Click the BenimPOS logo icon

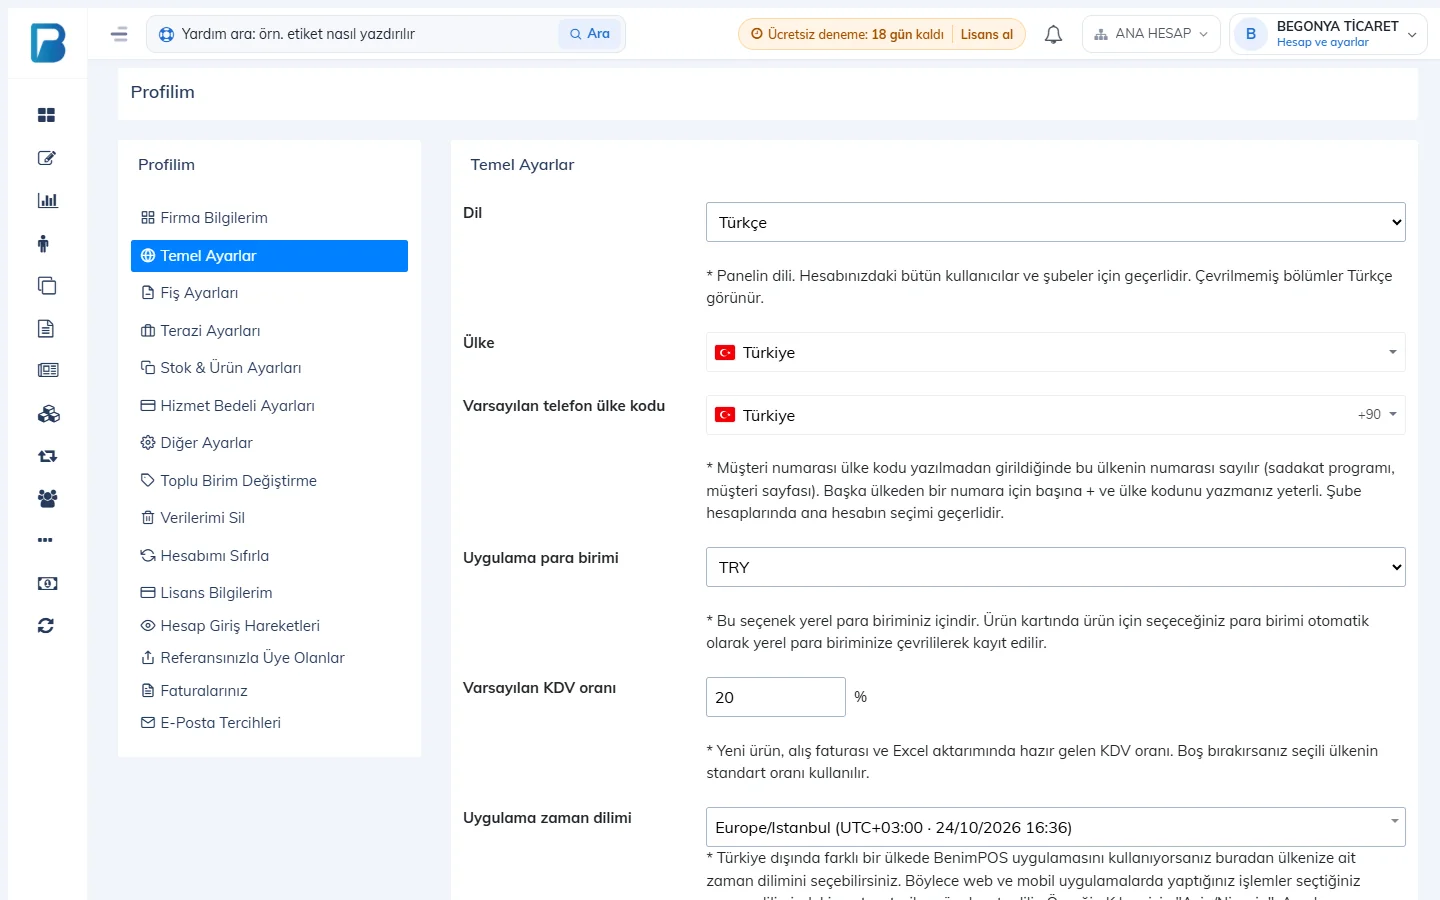(x=47, y=43)
